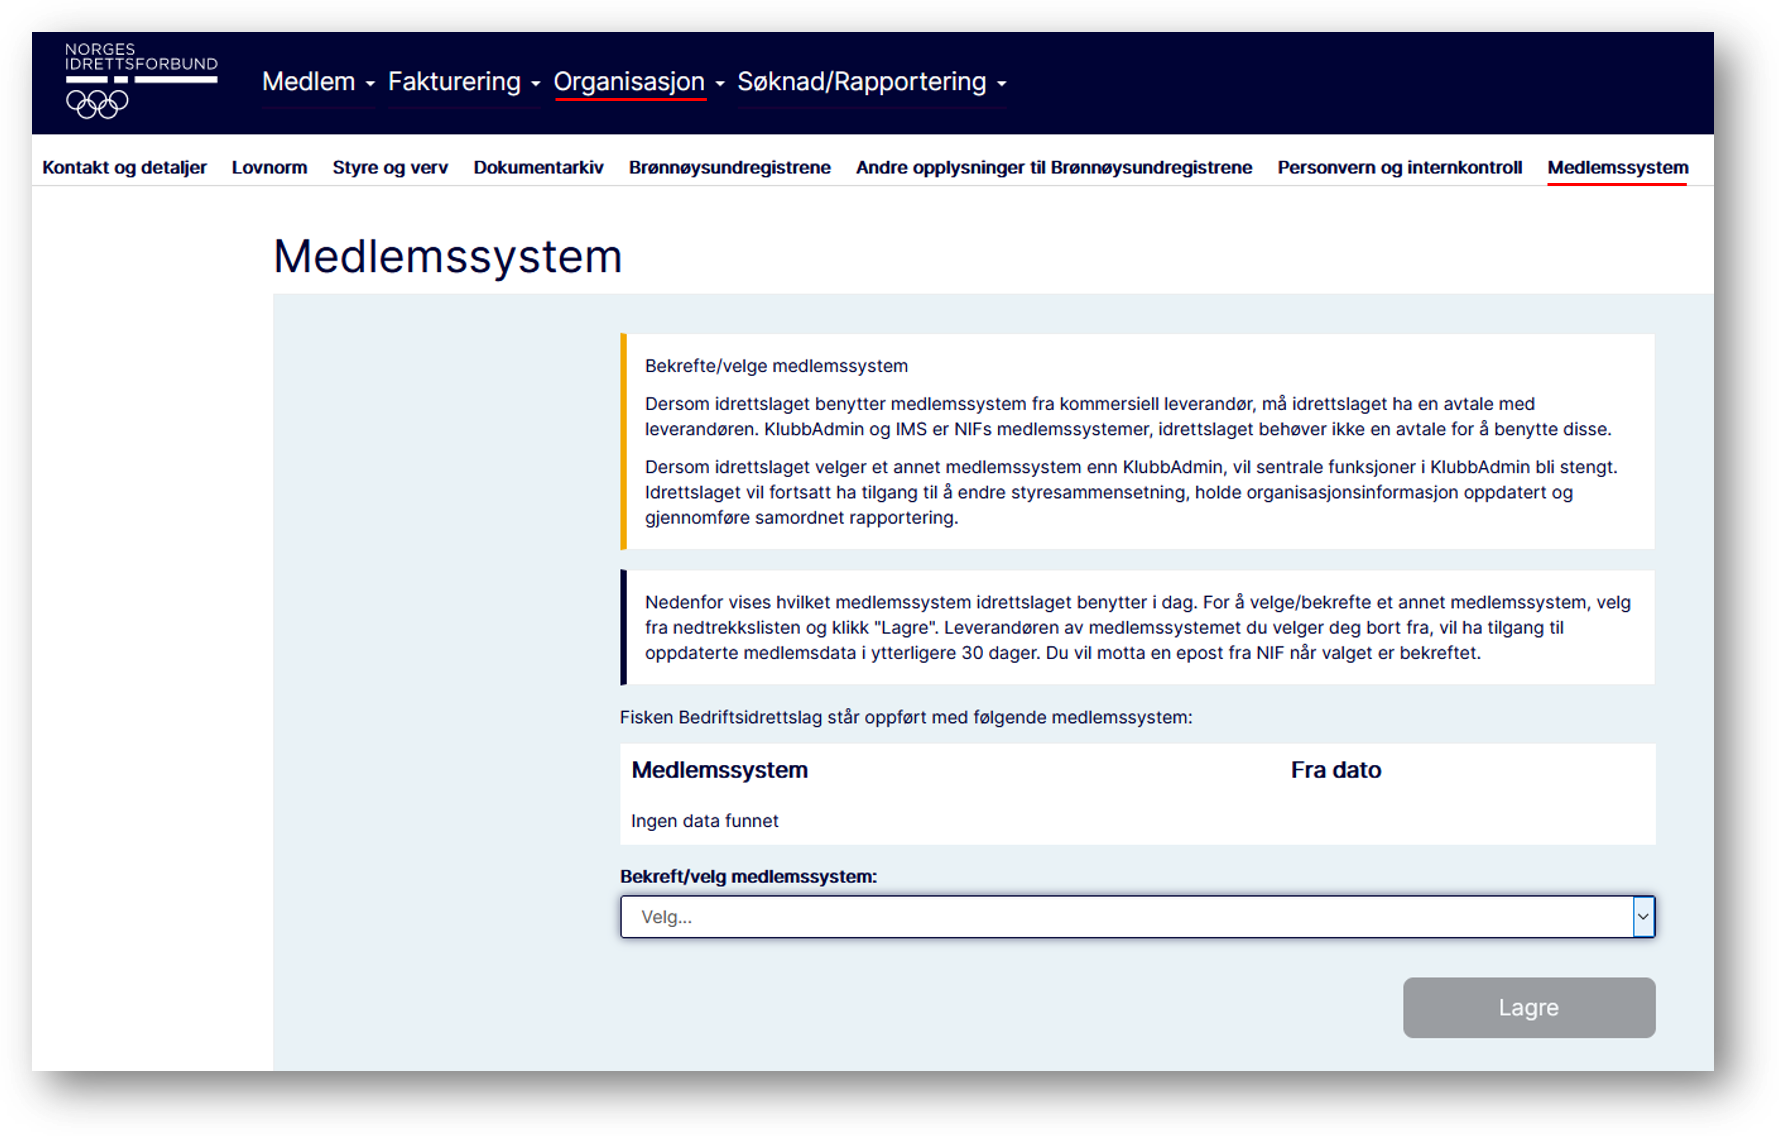Open the Fakturering menu
Screen dimensions: 1779x1136
tap(463, 82)
